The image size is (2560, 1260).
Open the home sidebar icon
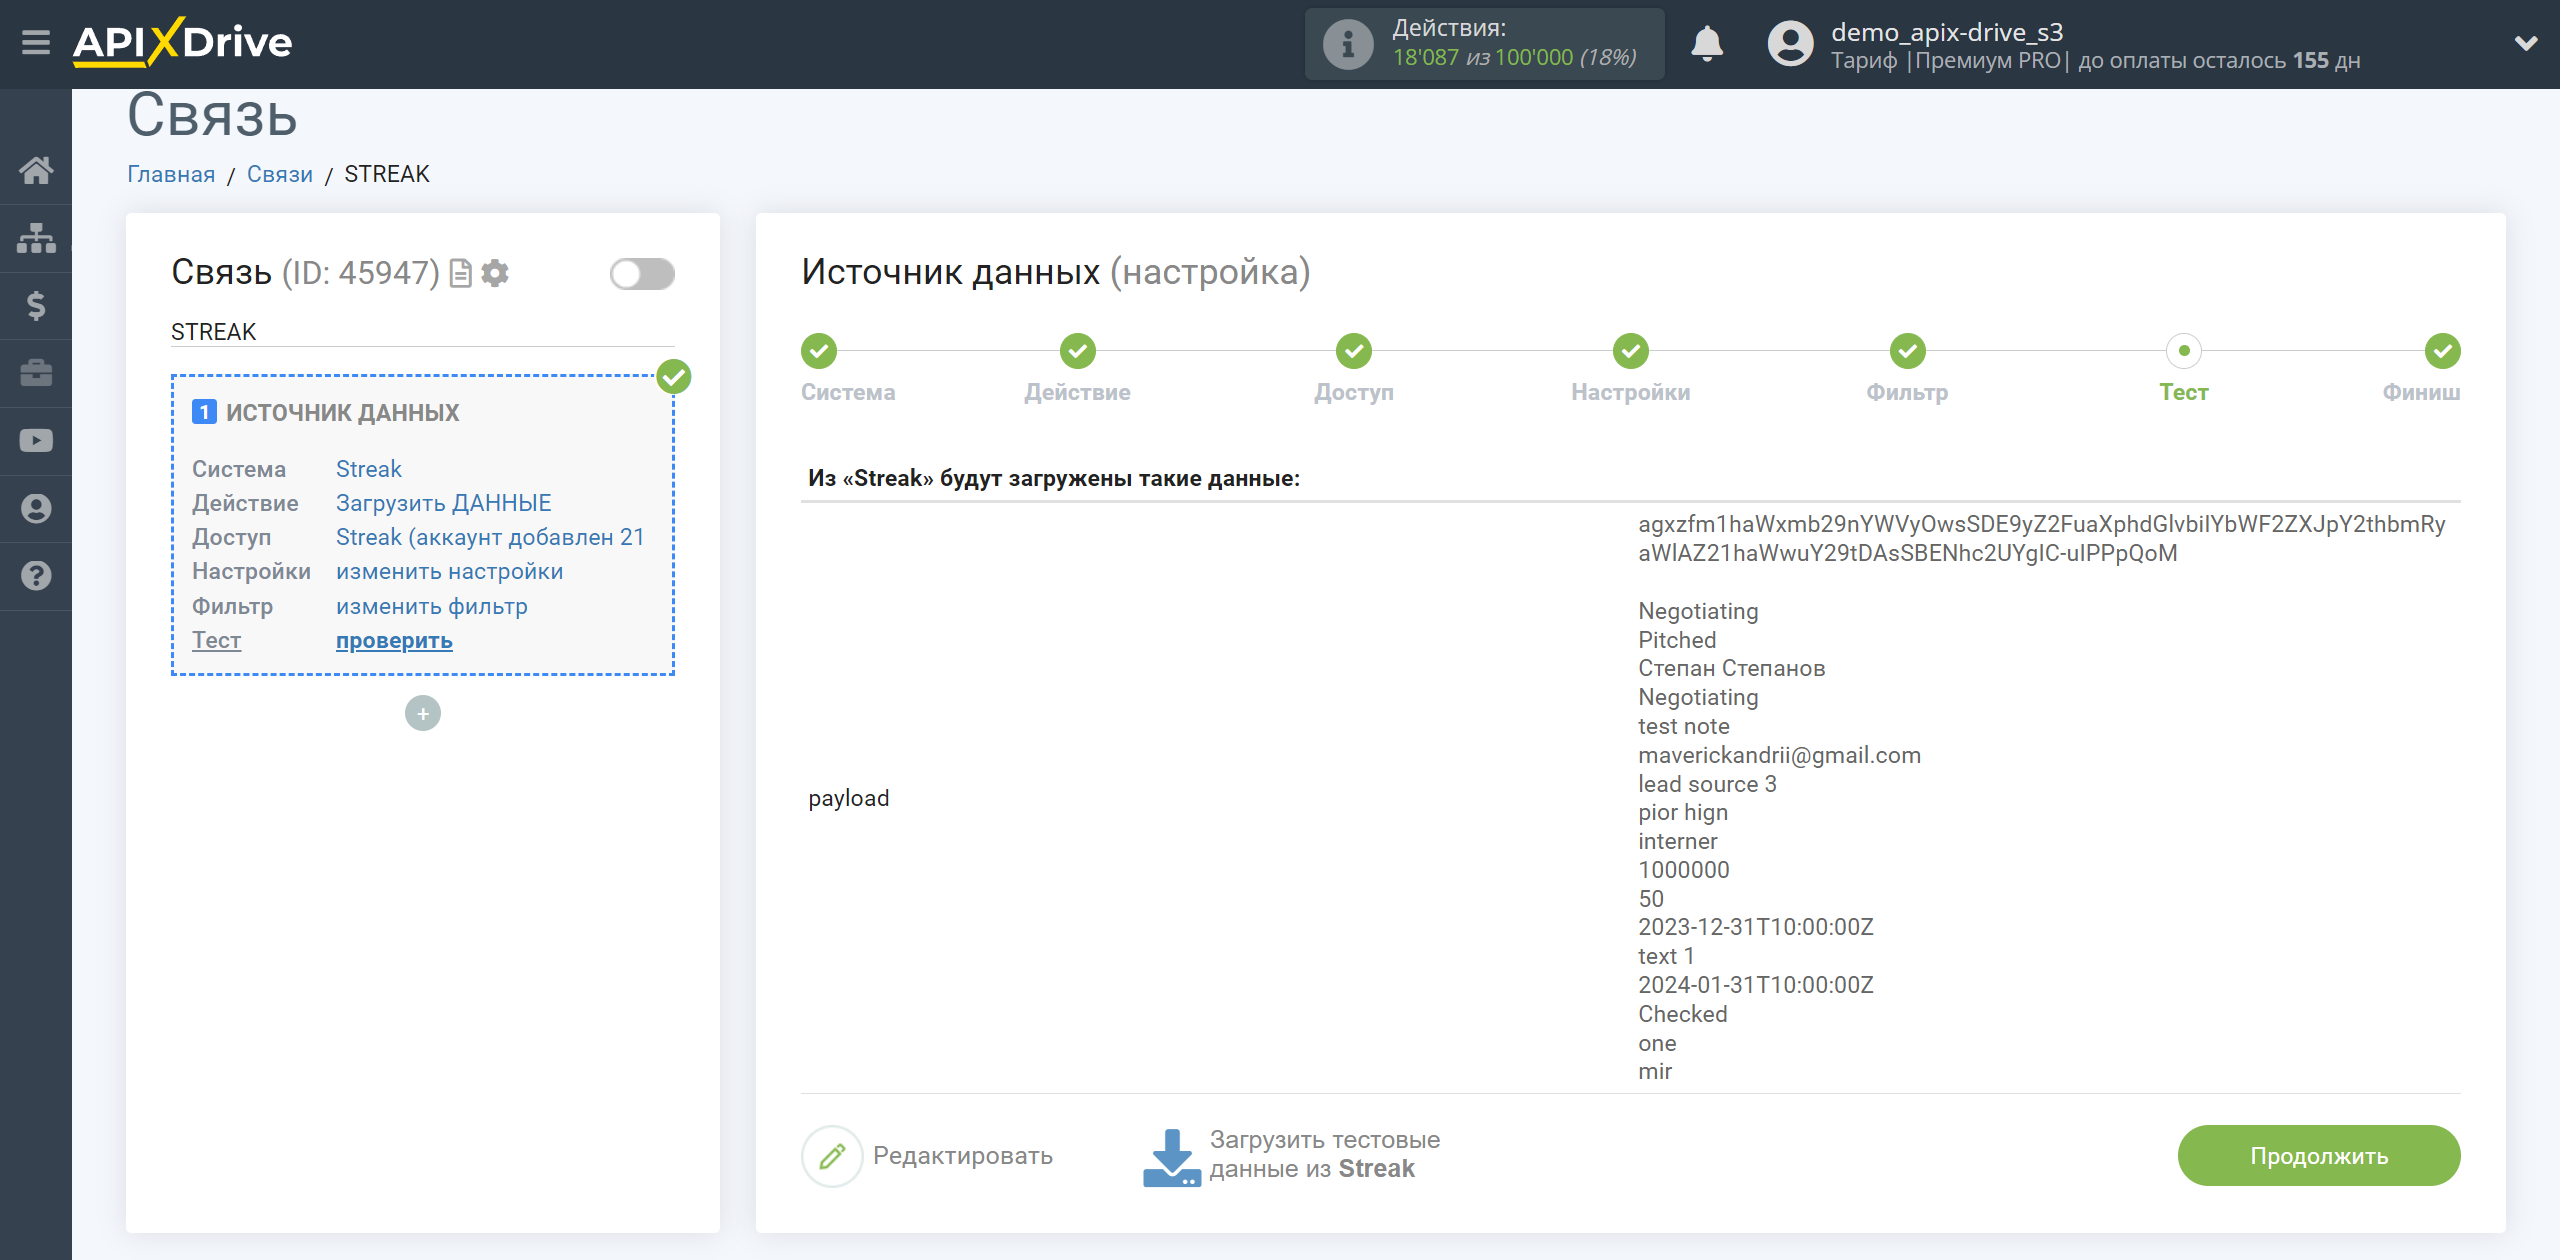[36, 170]
